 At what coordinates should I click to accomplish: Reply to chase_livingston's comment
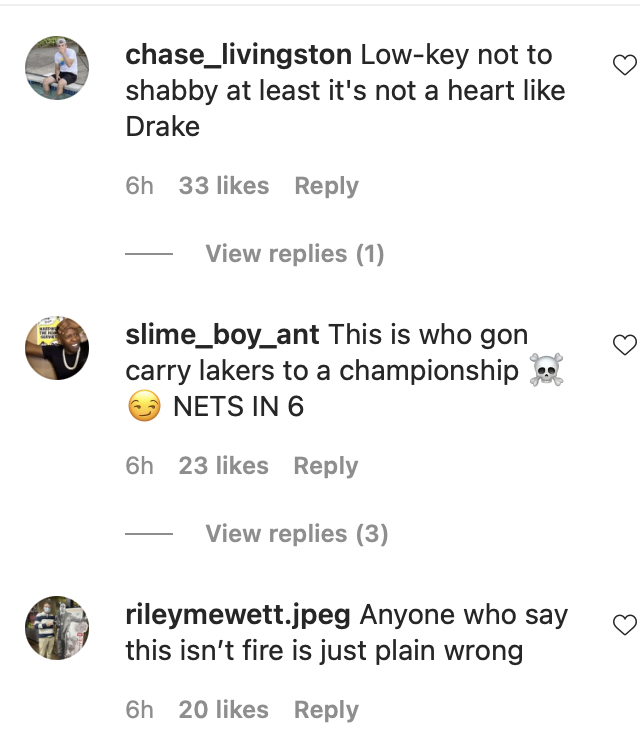click(326, 186)
